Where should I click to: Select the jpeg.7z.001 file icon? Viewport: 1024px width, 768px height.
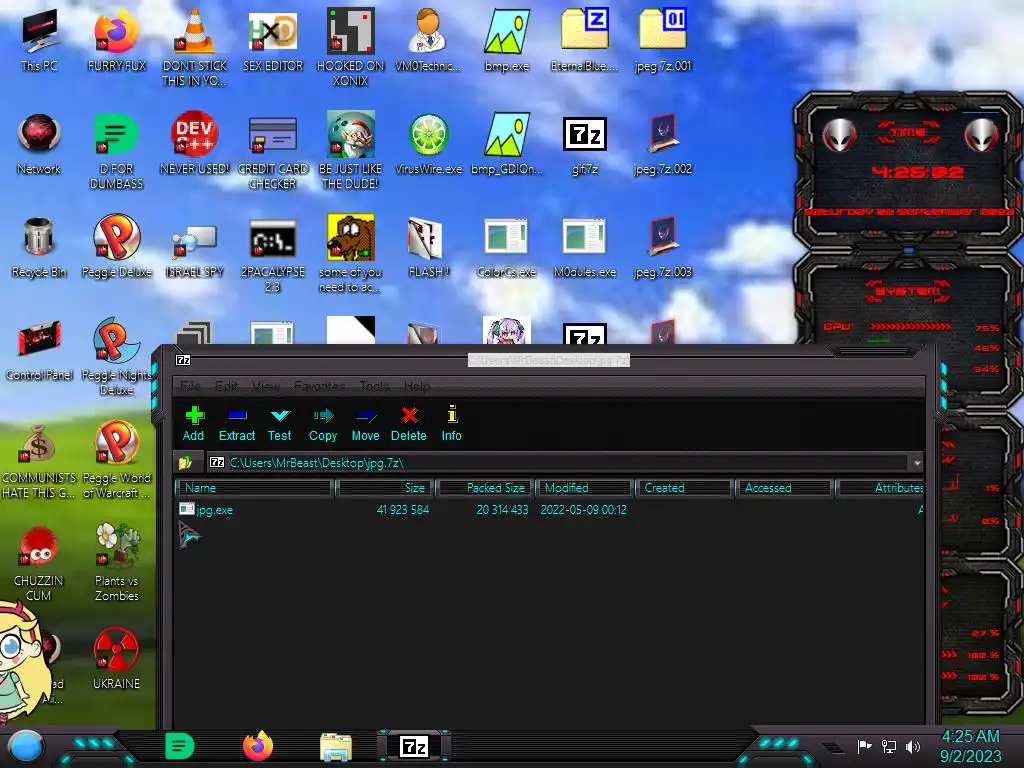pos(662,40)
